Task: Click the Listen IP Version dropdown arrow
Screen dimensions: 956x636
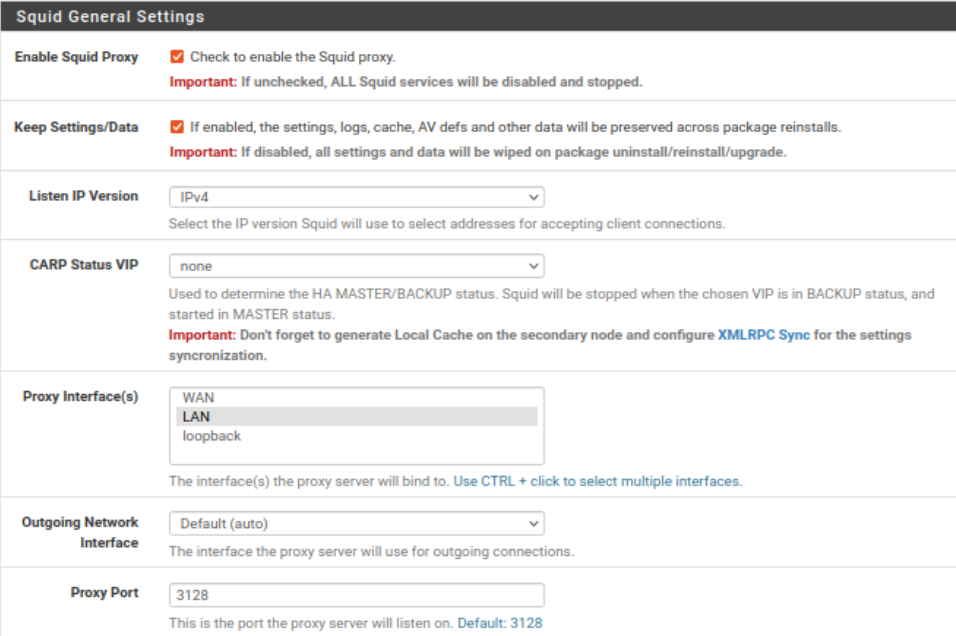Action: pos(533,197)
